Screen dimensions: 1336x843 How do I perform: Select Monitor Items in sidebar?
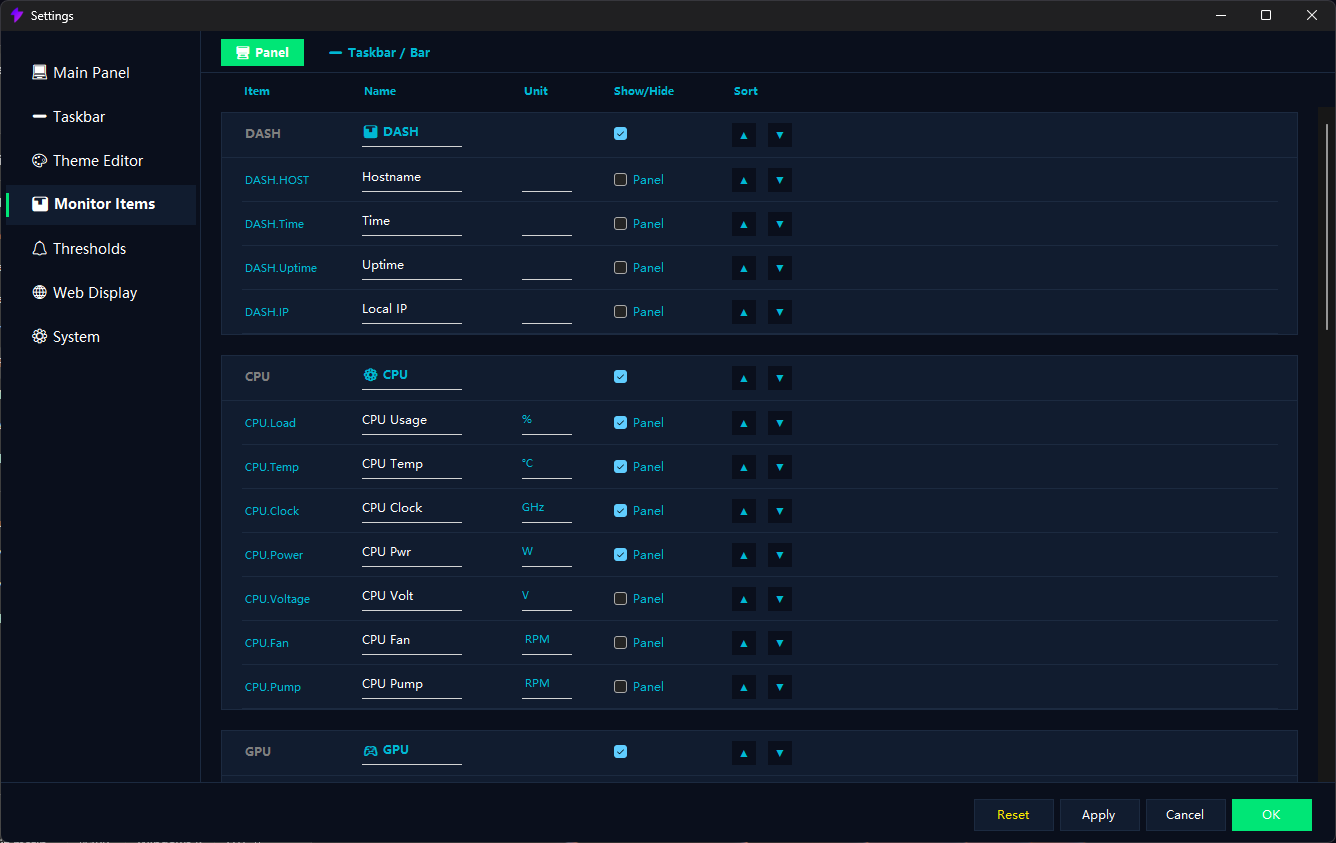[x=100, y=204]
